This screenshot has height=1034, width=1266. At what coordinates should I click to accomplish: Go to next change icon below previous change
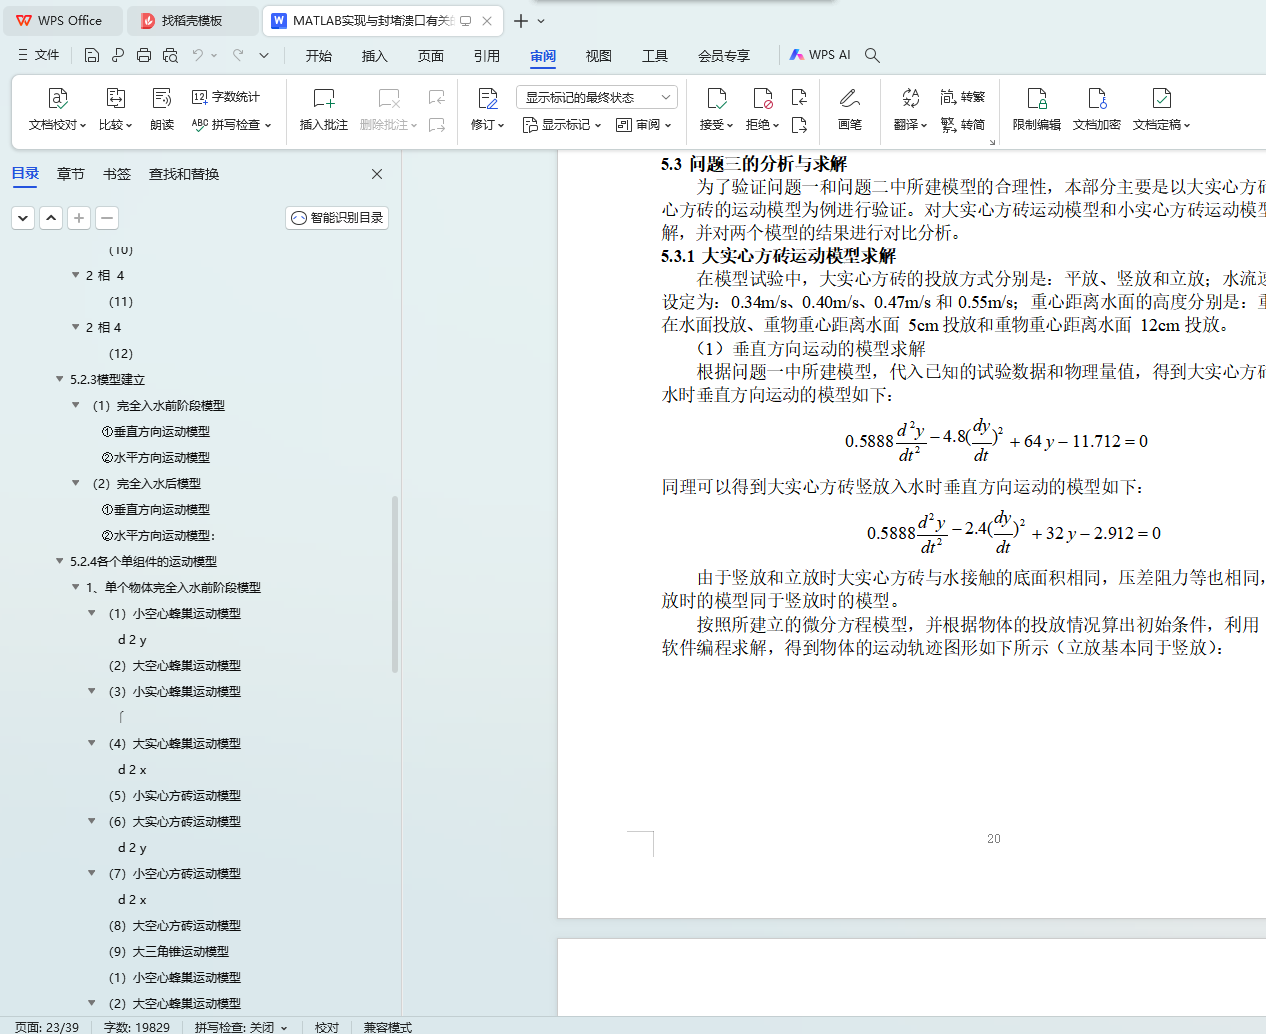[x=799, y=125]
